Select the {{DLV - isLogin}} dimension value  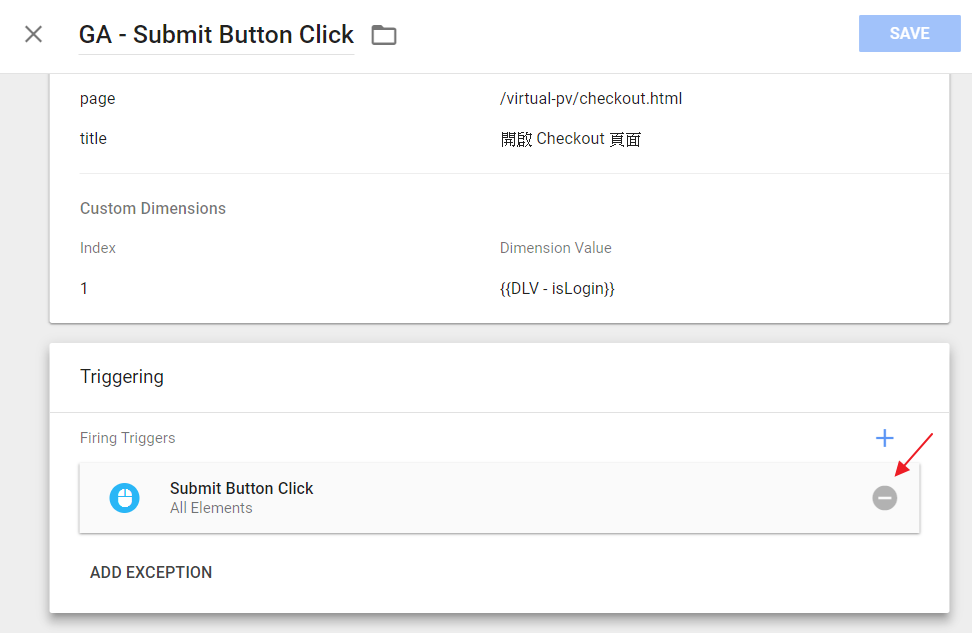[x=557, y=288]
